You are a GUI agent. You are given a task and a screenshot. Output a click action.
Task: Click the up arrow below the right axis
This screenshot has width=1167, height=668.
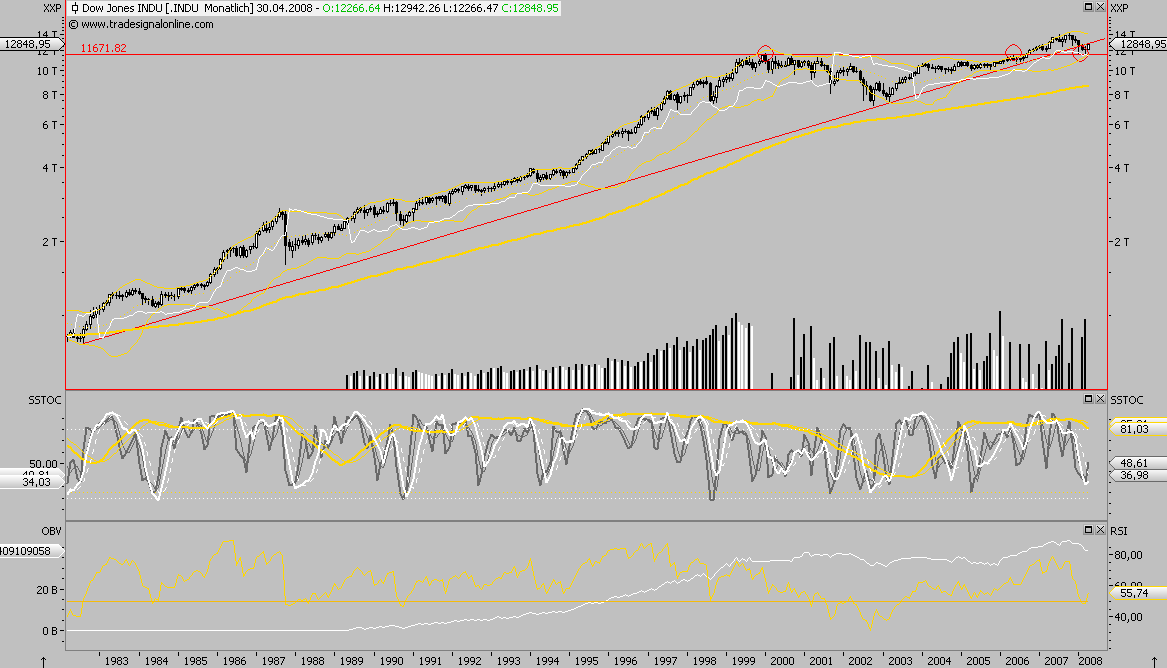pyautogui.click(x=1154, y=661)
